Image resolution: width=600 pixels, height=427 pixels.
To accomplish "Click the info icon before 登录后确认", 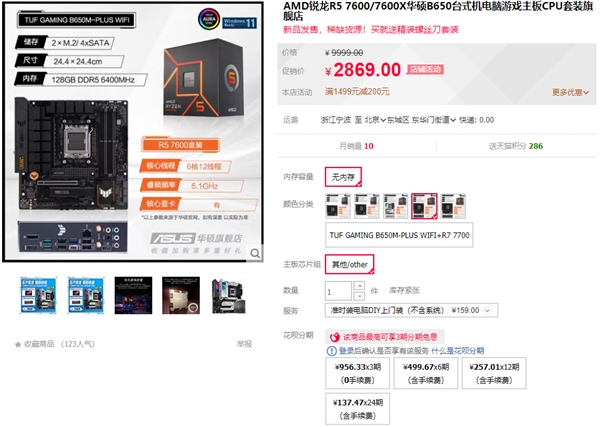I will point(331,351).
